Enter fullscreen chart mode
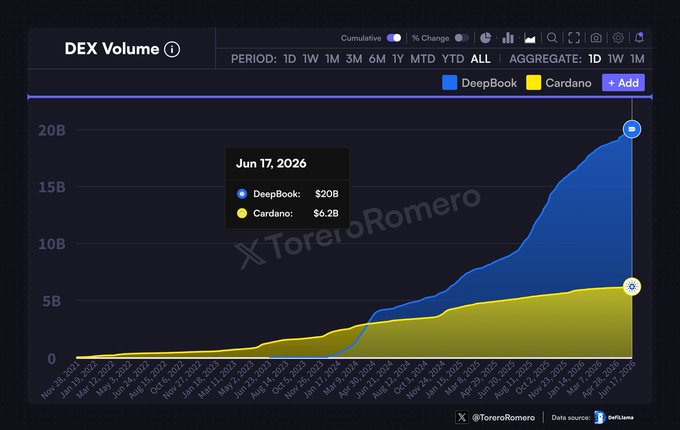 (x=574, y=38)
